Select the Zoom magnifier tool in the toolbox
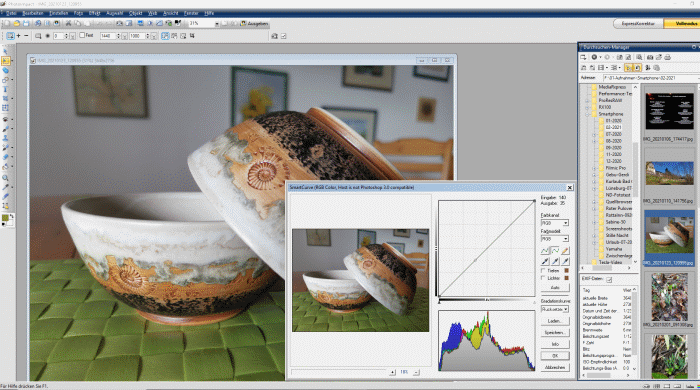The width and height of the screenshot is (700, 390). [5, 177]
